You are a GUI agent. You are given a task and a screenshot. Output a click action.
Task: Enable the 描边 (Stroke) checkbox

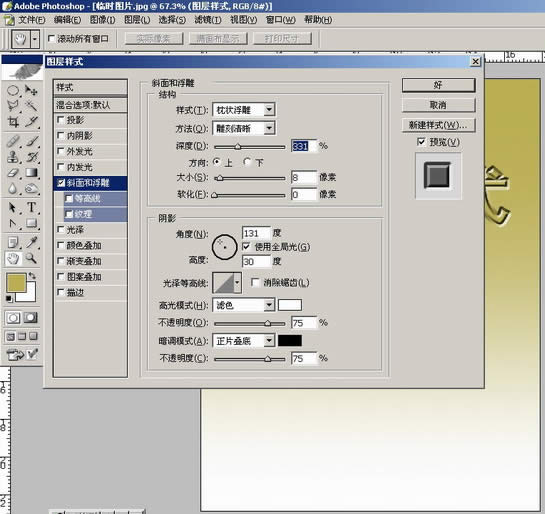coord(60,292)
